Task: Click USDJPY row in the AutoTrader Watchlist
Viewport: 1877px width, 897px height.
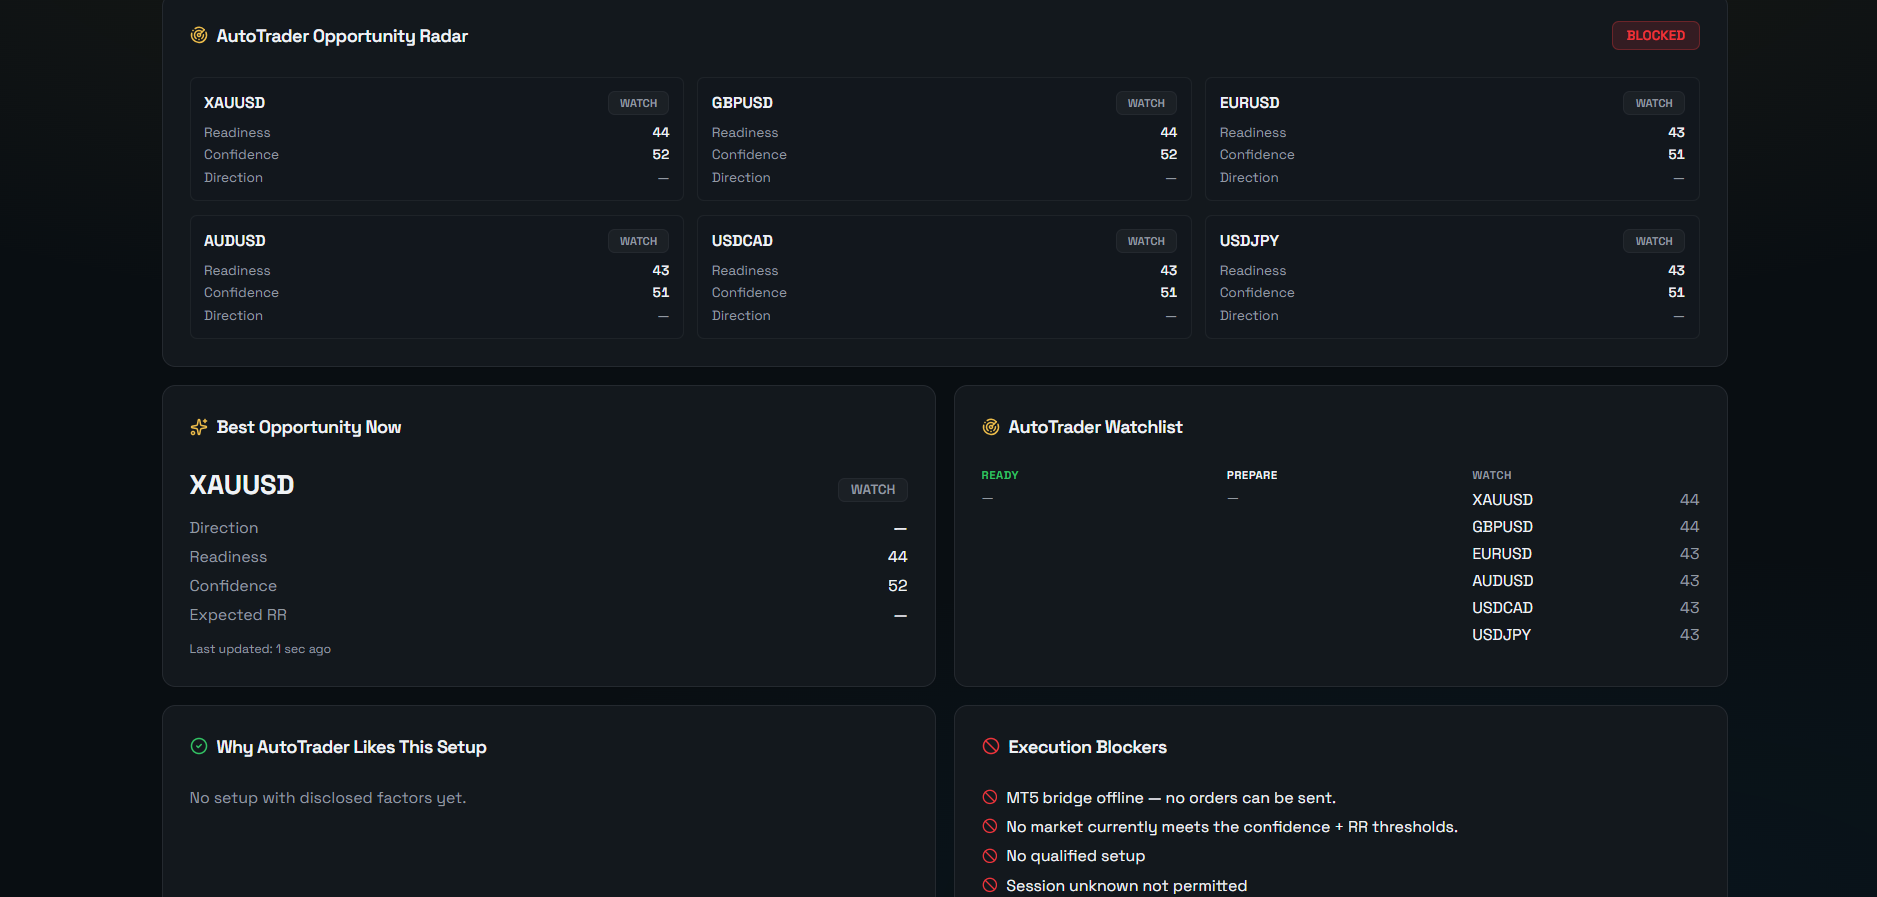Action: click(1585, 635)
